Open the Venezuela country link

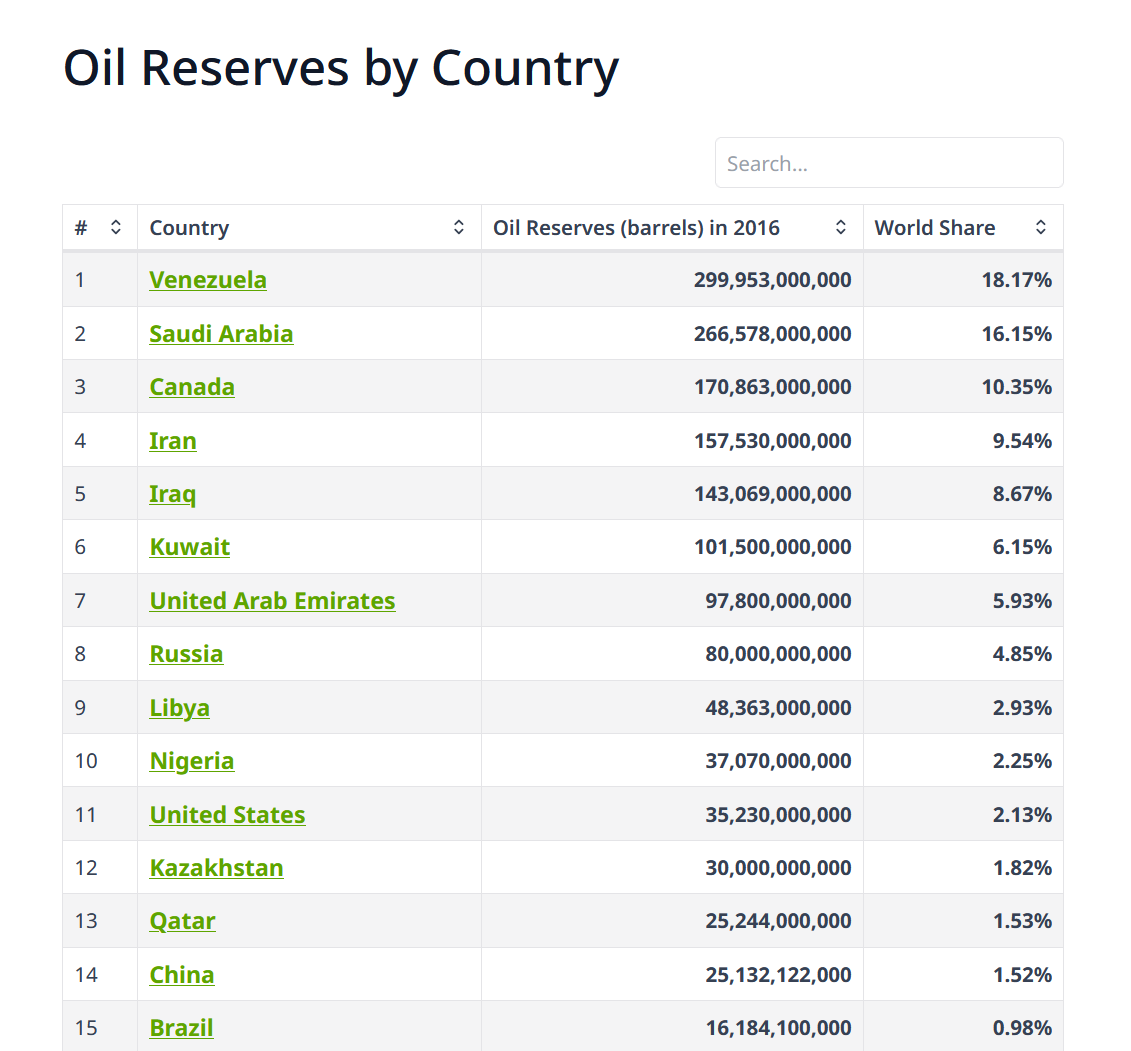(x=208, y=280)
